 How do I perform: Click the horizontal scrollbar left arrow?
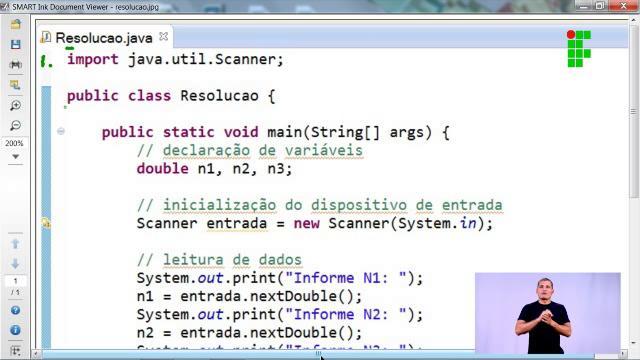coord(36,354)
